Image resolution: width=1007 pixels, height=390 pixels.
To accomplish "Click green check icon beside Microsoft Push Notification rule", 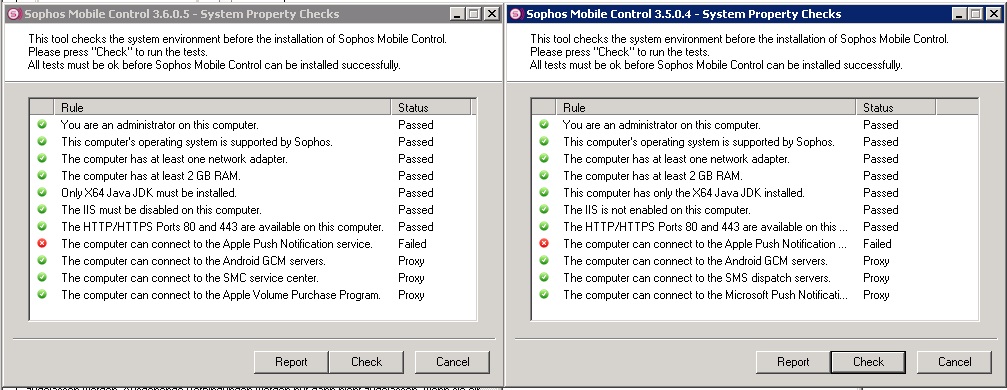I will (x=544, y=294).
